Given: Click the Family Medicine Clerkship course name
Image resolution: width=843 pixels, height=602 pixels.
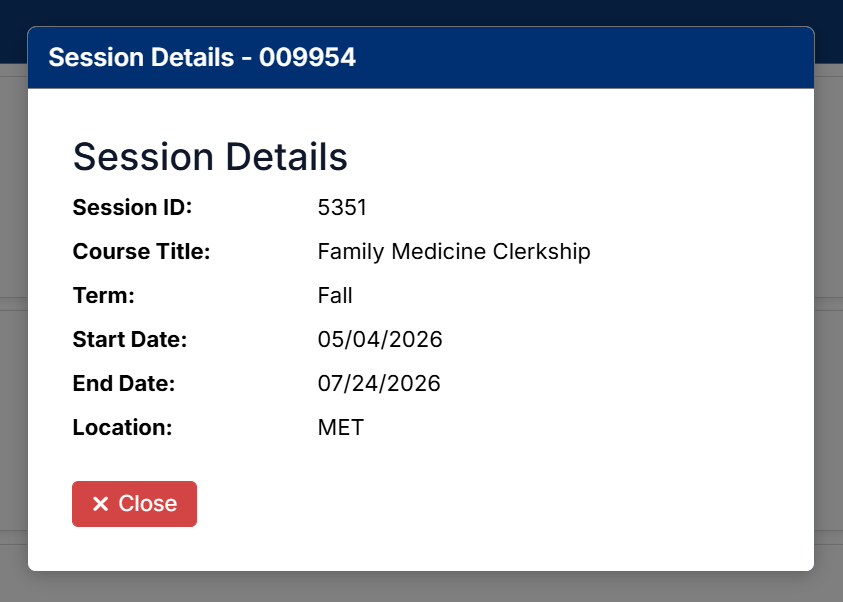Looking at the screenshot, I should point(454,251).
